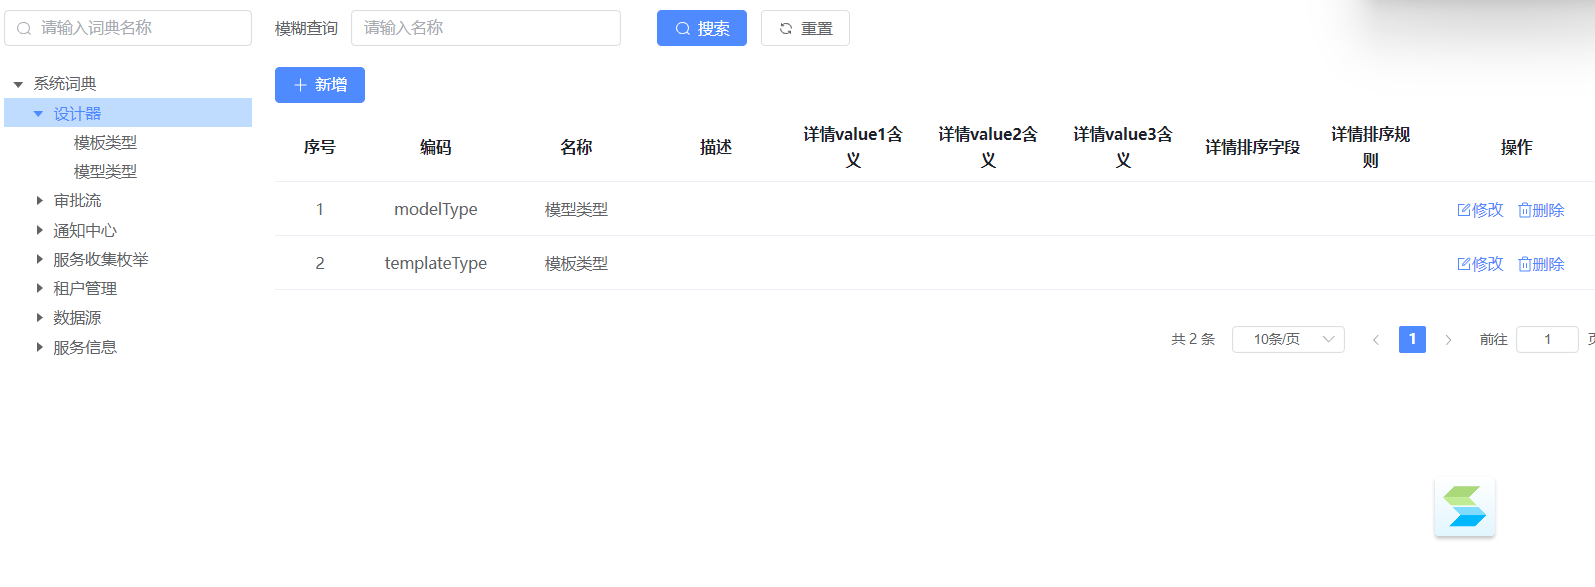Click the 前往 page number input
The image size is (1595, 587).
(x=1547, y=339)
